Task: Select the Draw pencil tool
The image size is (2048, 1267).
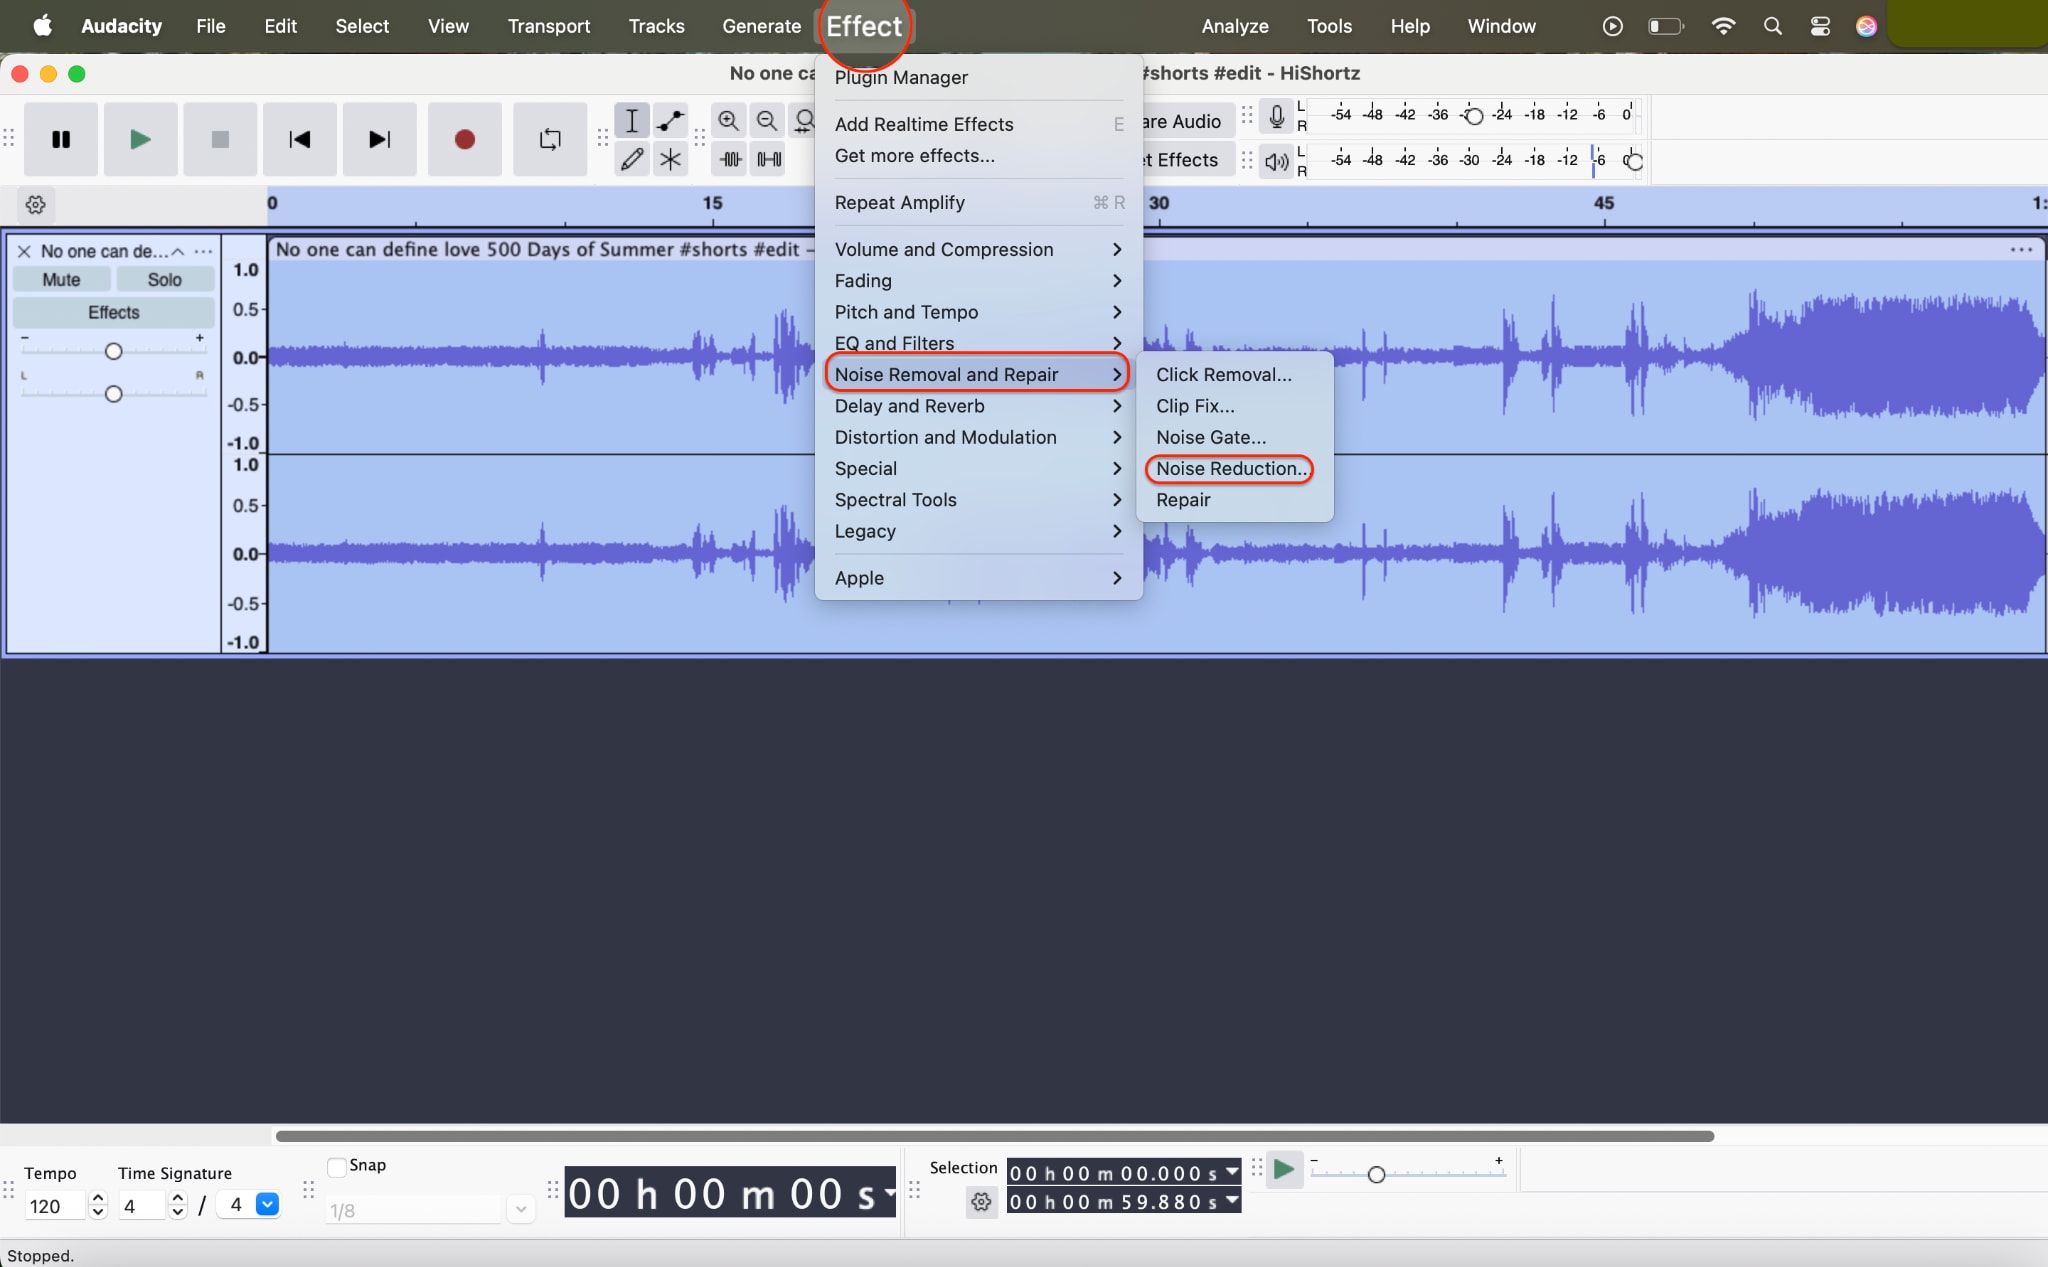Action: pyautogui.click(x=632, y=159)
